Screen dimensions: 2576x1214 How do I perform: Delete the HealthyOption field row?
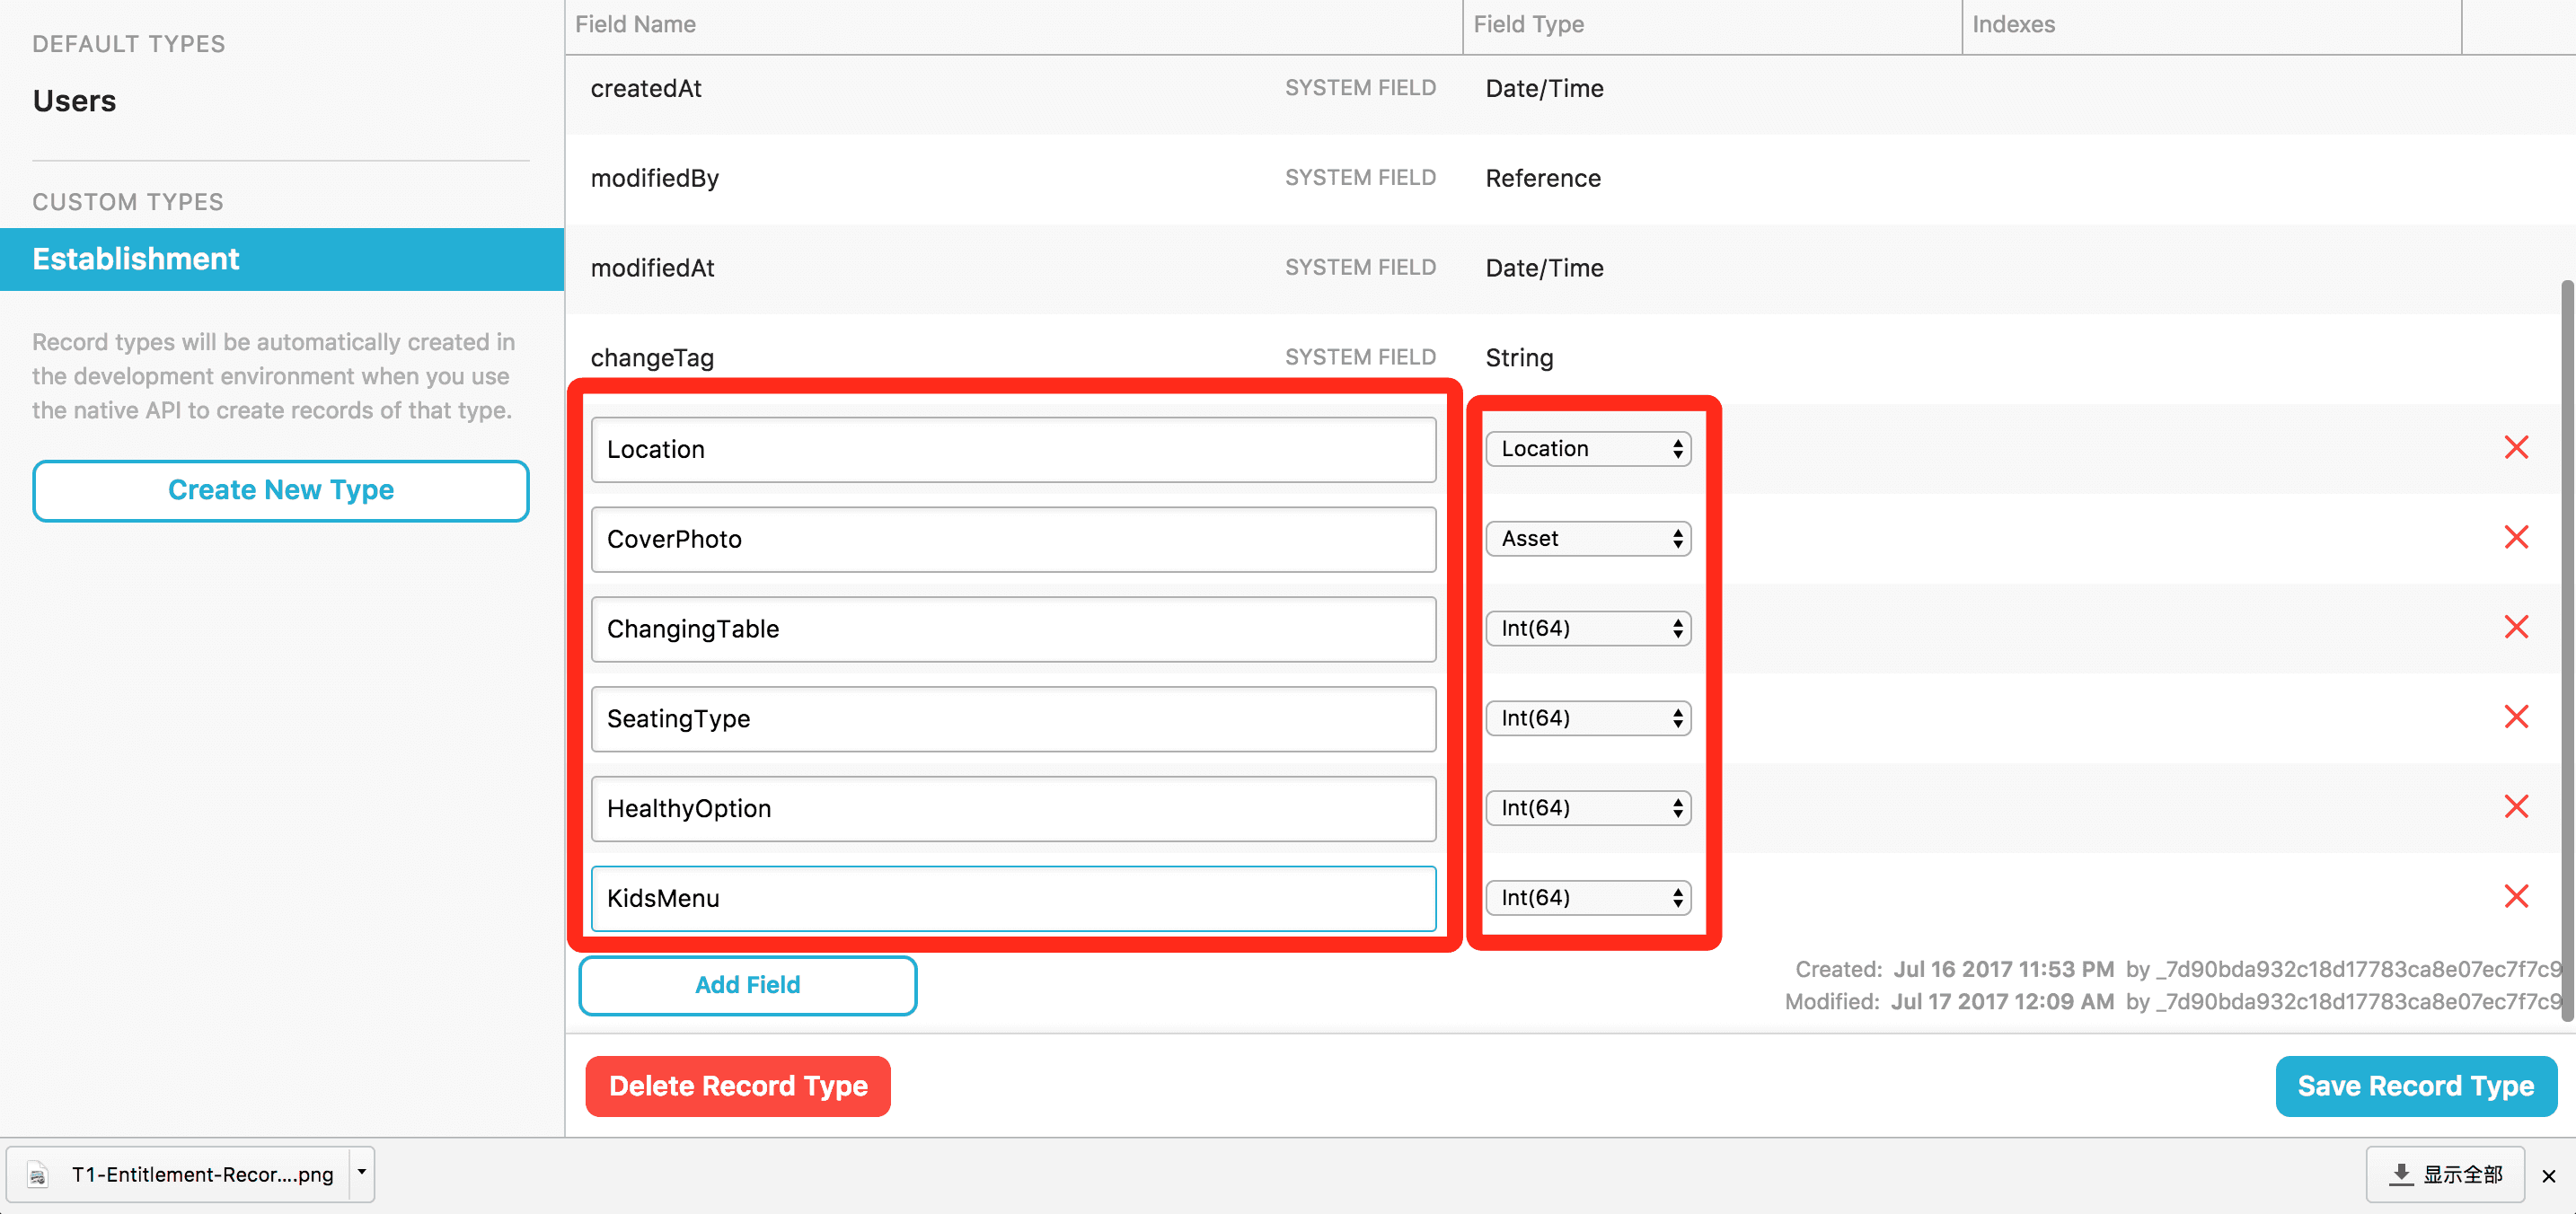(2516, 807)
